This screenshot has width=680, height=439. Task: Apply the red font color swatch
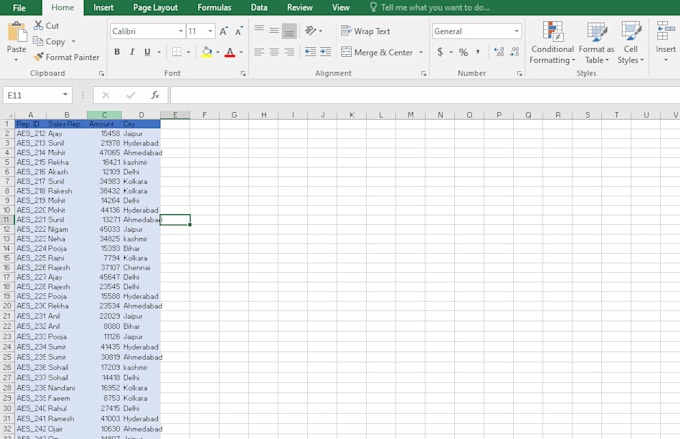(x=229, y=52)
